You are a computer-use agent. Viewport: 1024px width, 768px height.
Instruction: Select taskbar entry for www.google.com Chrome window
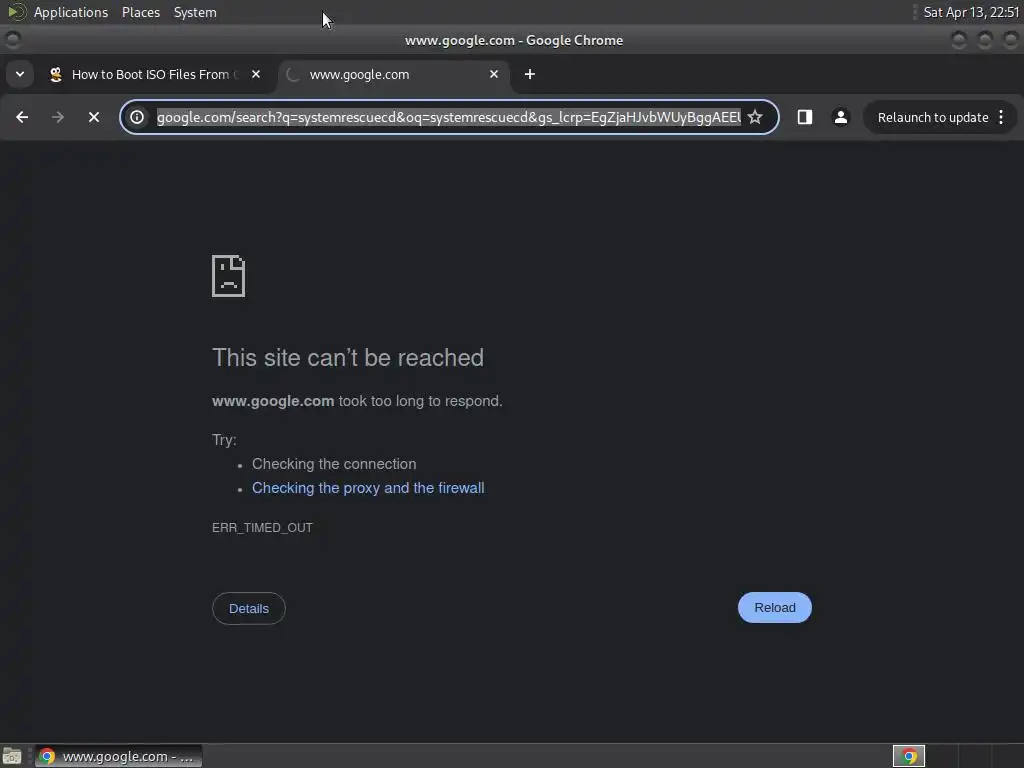(x=118, y=756)
